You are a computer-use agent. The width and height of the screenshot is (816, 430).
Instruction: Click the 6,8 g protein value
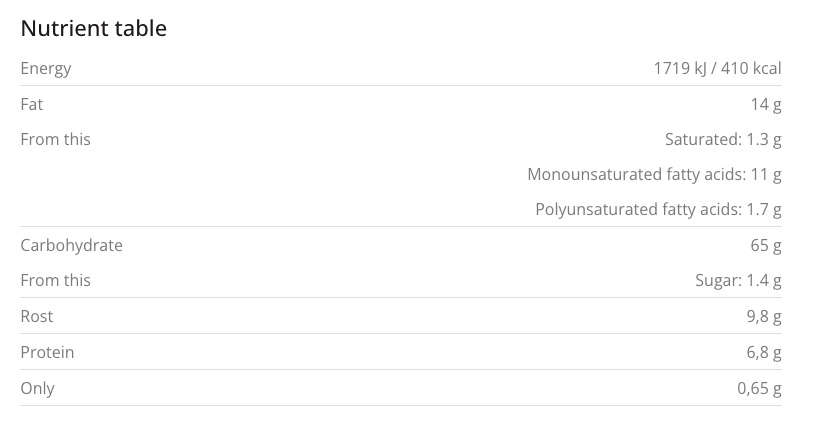(x=762, y=352)
